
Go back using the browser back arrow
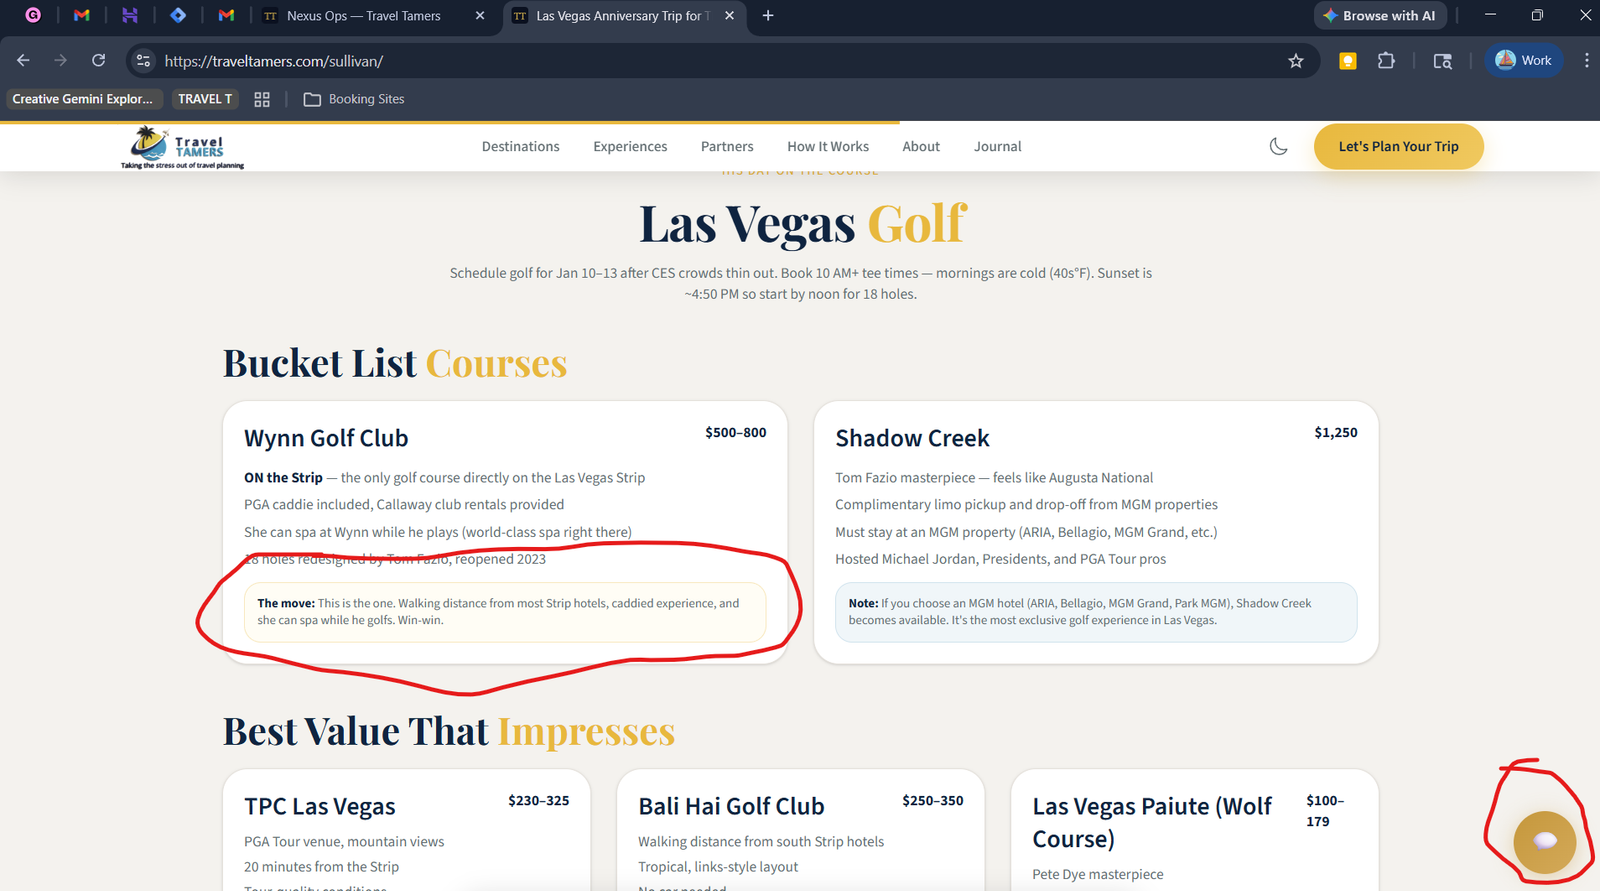coord(23,60)
